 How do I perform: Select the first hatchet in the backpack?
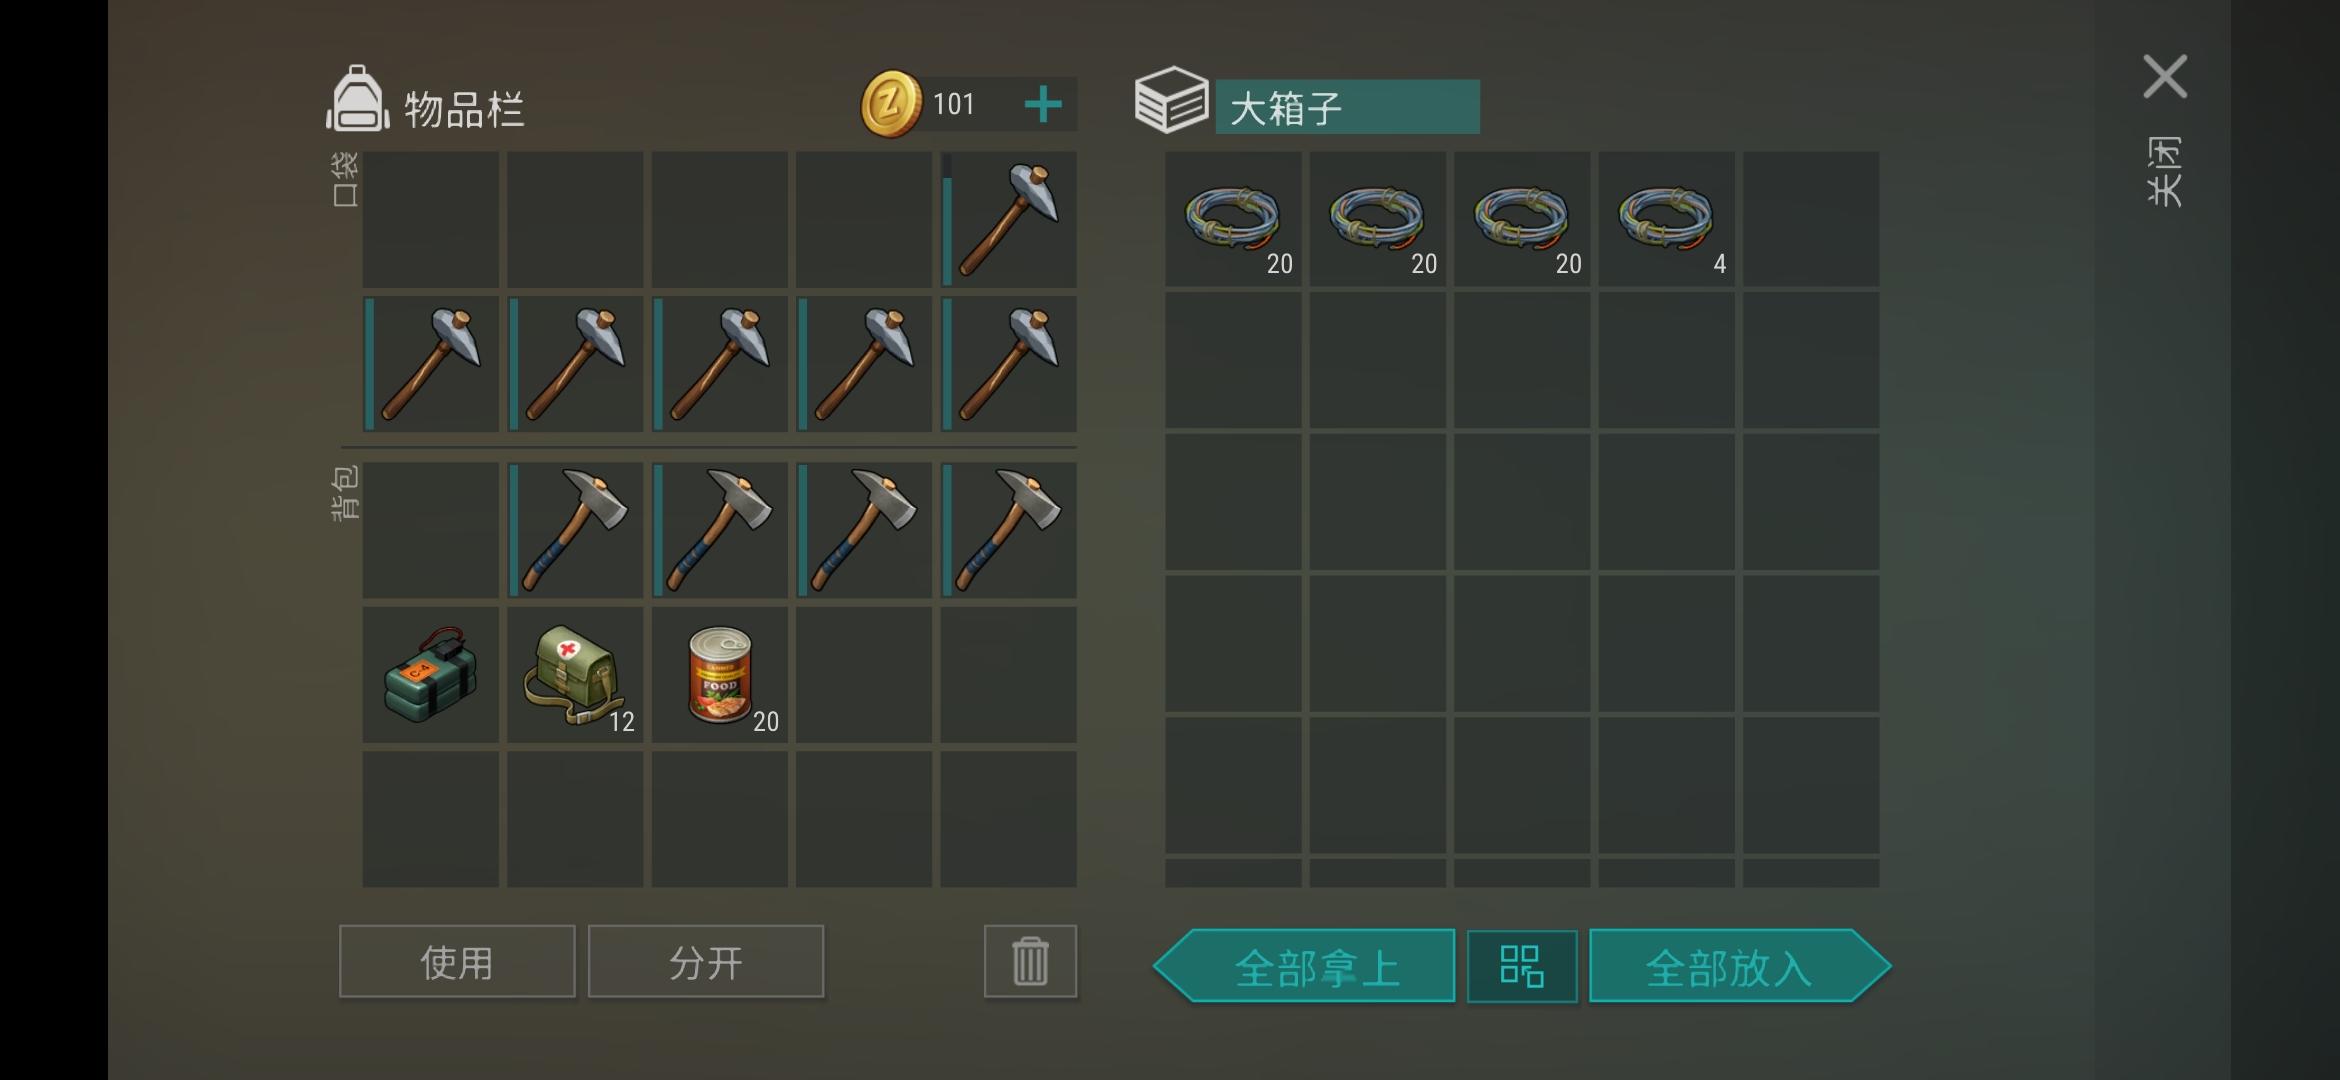pyautogui.click(x=575, y=530)
